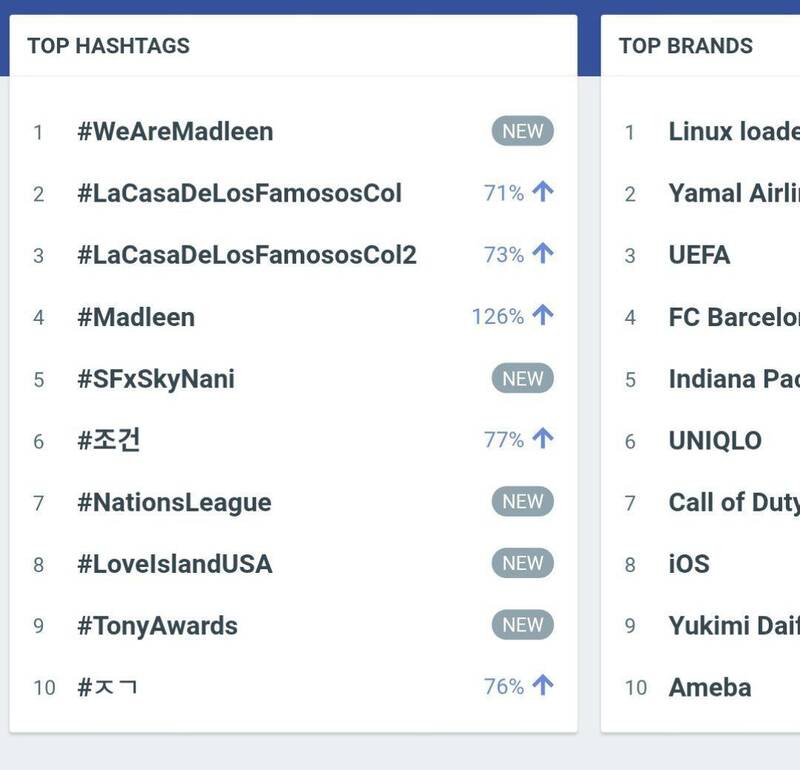Screen dimensions: 800x770
Task: Open the UEFA brand entry
Action: pyautogui.click(x=699, y=255)
